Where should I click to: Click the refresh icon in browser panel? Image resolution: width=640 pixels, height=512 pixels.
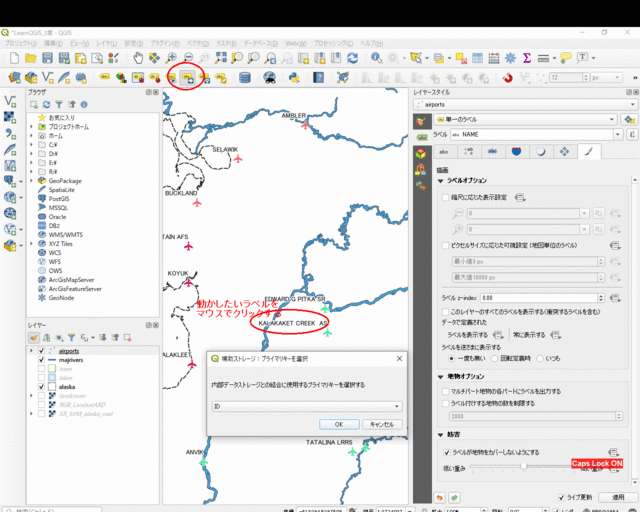(x=46, y=104)
